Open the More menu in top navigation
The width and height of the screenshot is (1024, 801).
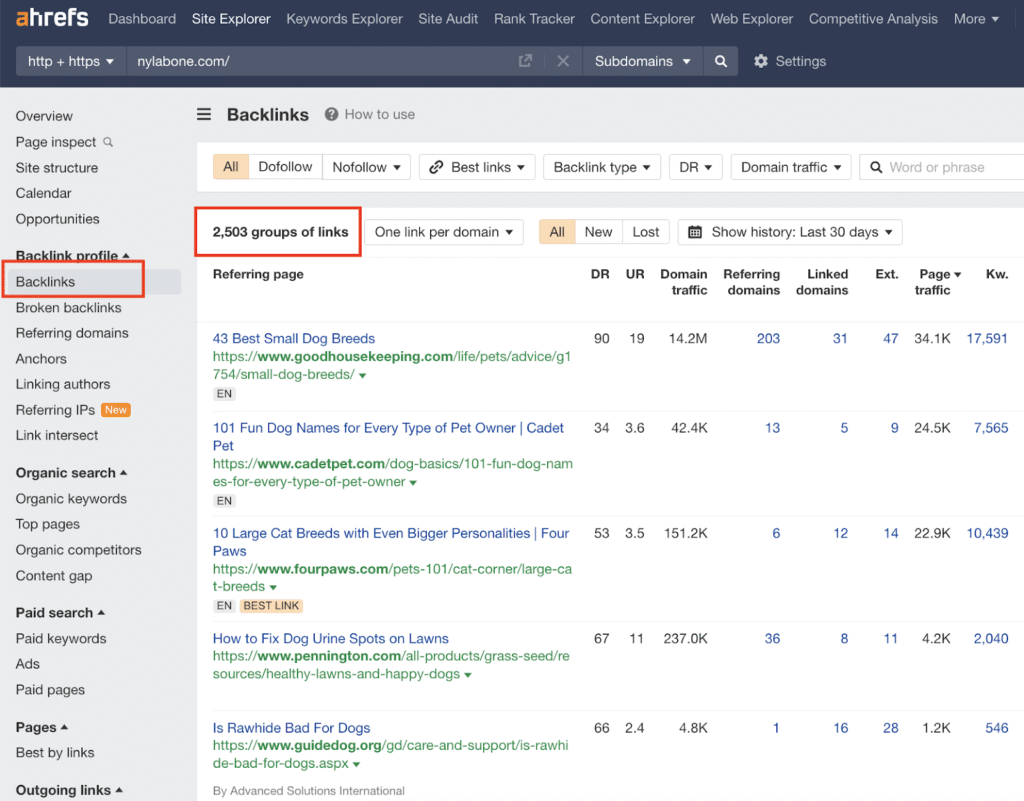pyautogui.click(x=976, y=19)
